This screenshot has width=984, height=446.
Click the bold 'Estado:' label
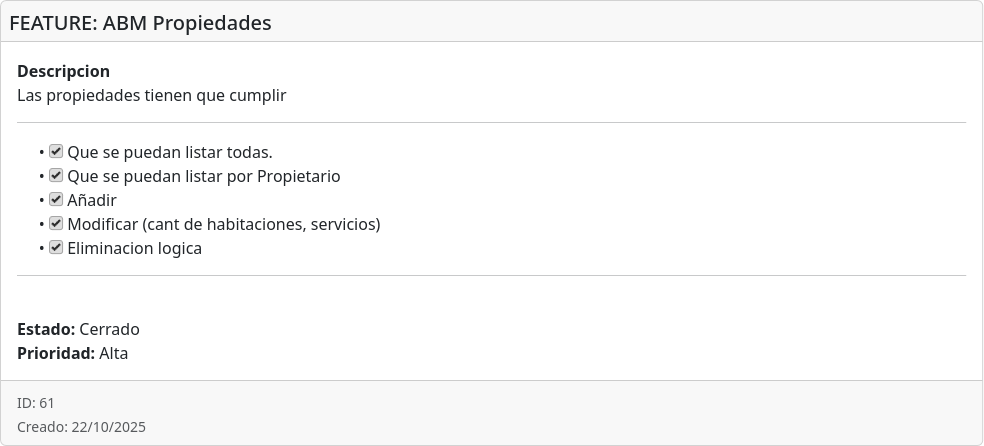tap(46, 330)
